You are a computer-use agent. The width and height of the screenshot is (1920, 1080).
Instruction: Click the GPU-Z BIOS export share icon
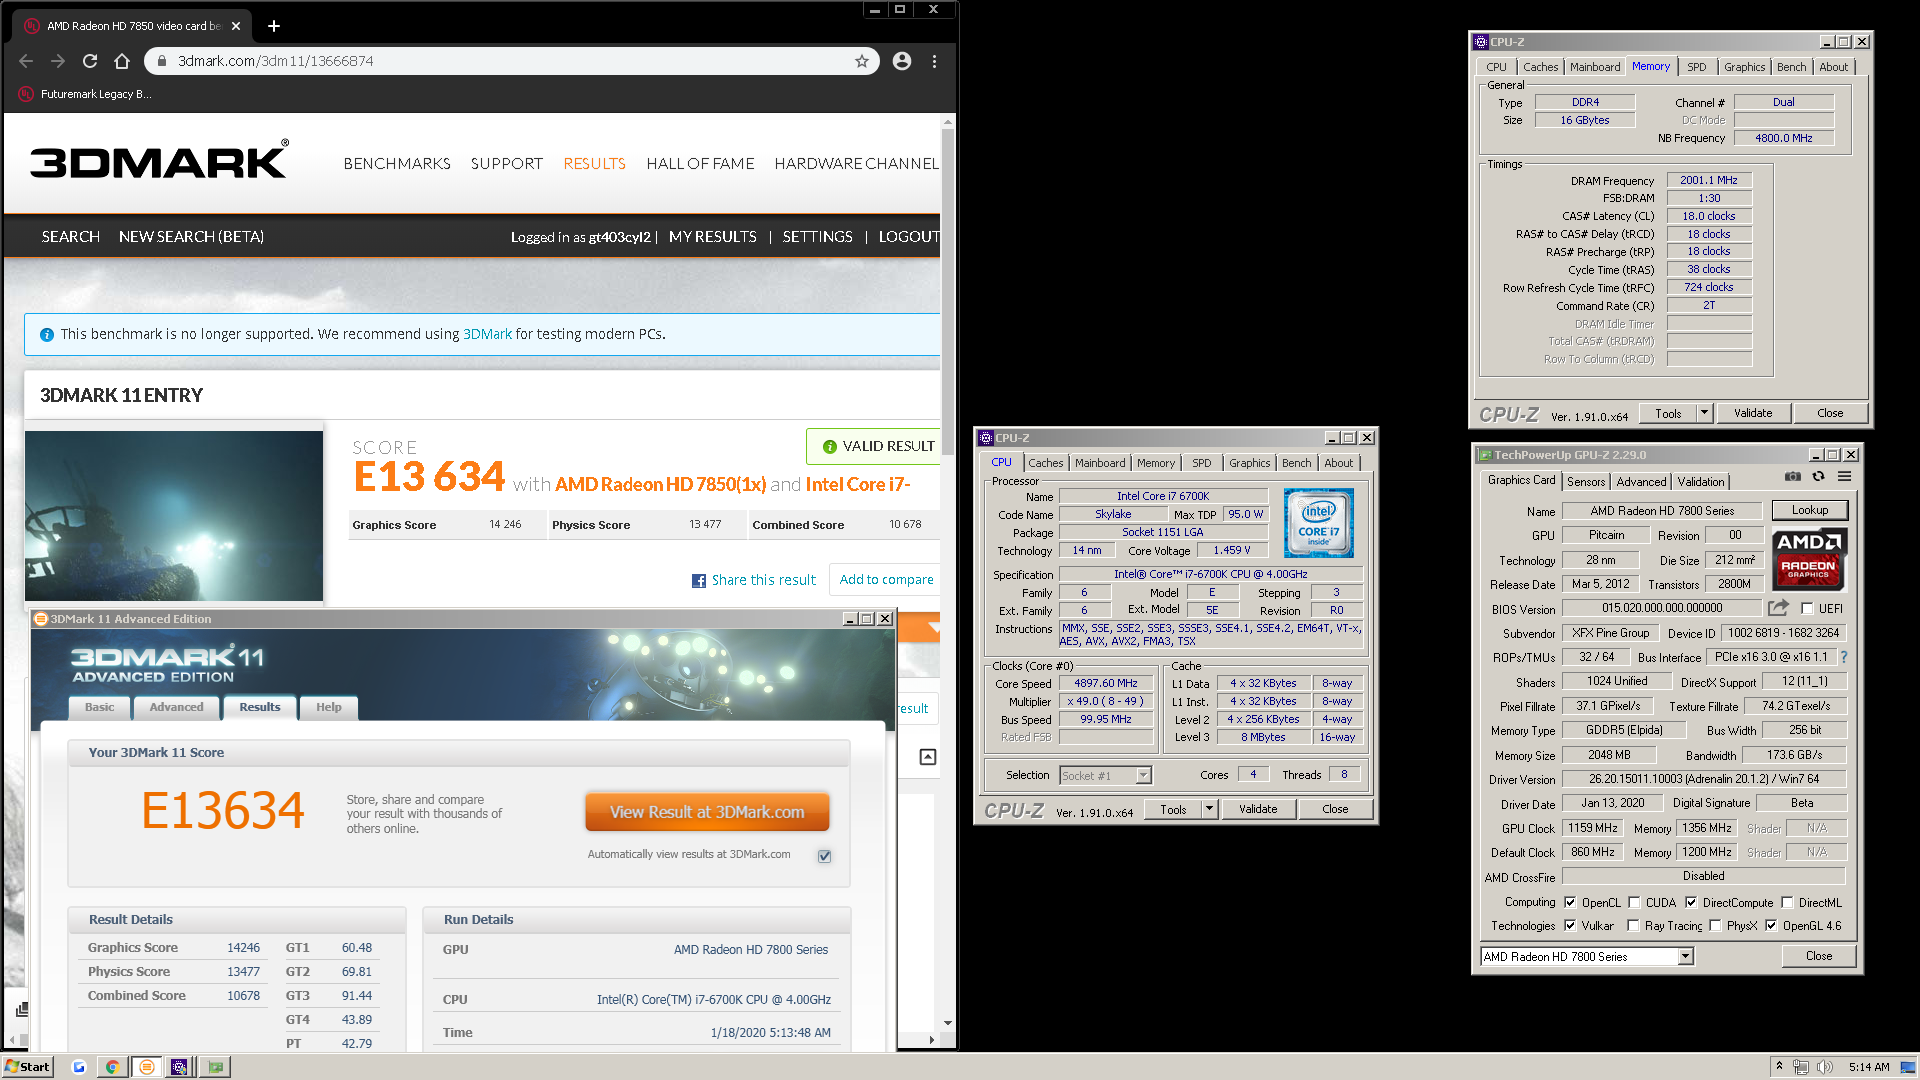coord(1778,608)
